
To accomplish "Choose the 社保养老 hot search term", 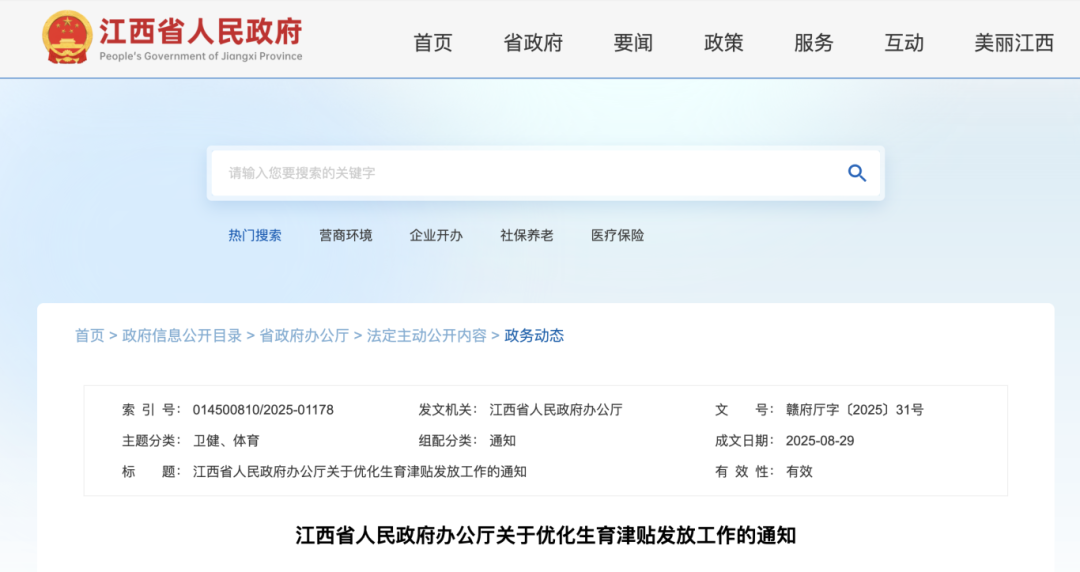I will [527, 236].
